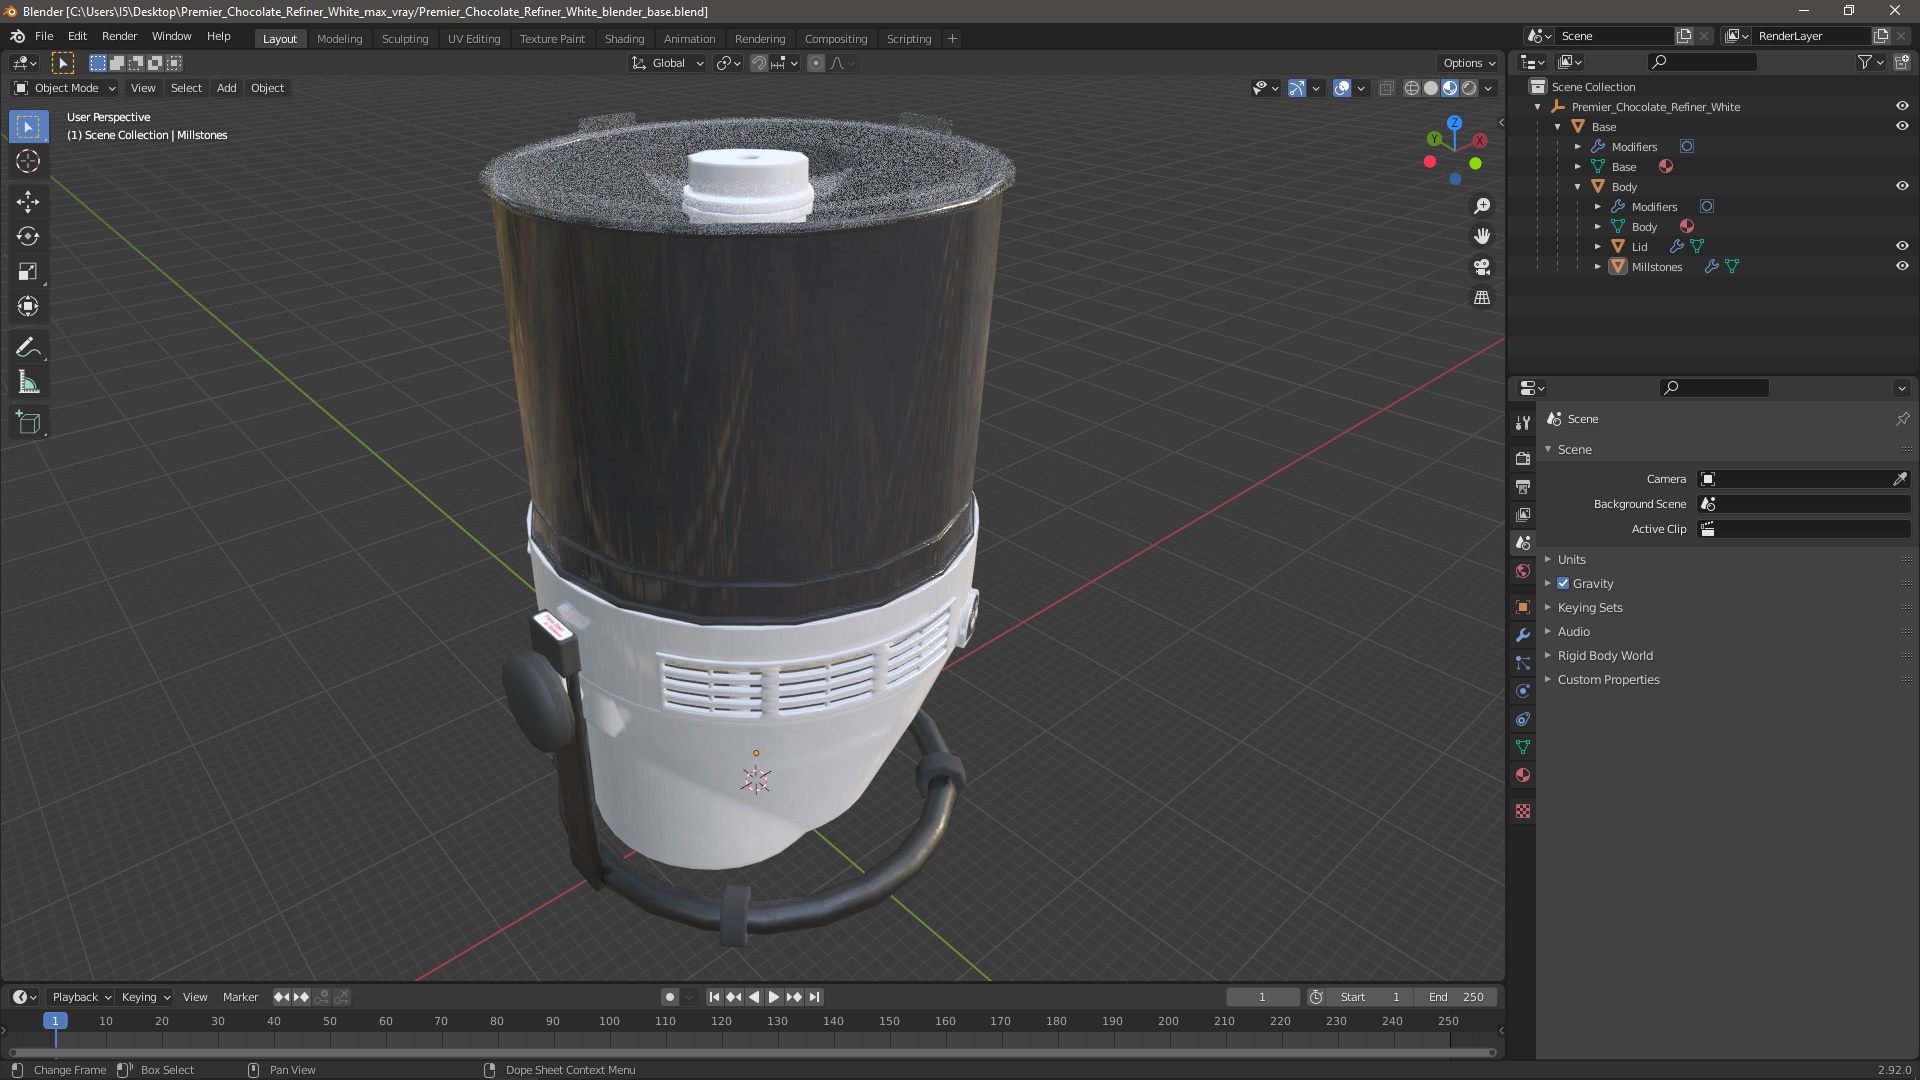Image resolution: width=1920 pixels, height=1080 pixels.
Task: Jump to the last frame
Action: (x=815, y=997)
